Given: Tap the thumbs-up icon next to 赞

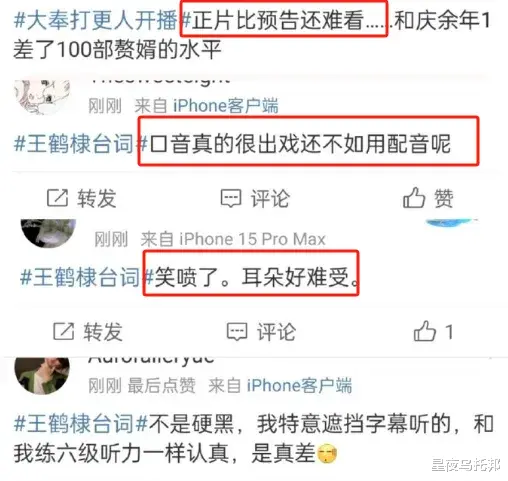Looking at the screenshot, I should [x=414, y=198].
